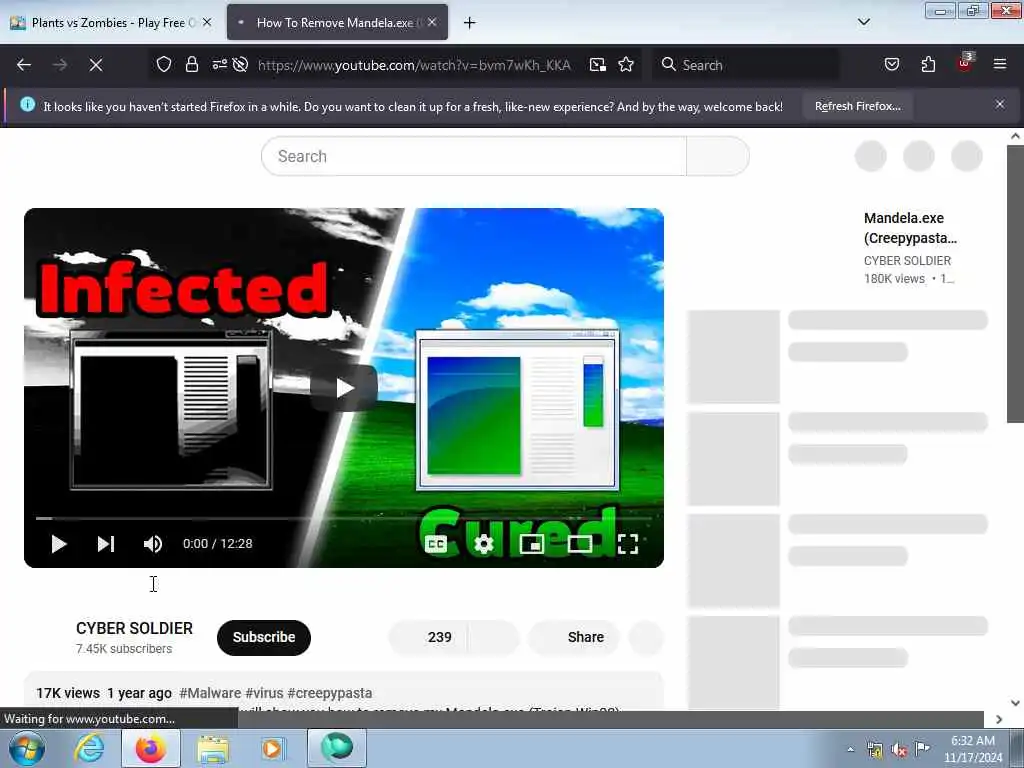Open the Save to Pocket icon
The width and height of the screenshot is (1024, 768).
[891, 64]
